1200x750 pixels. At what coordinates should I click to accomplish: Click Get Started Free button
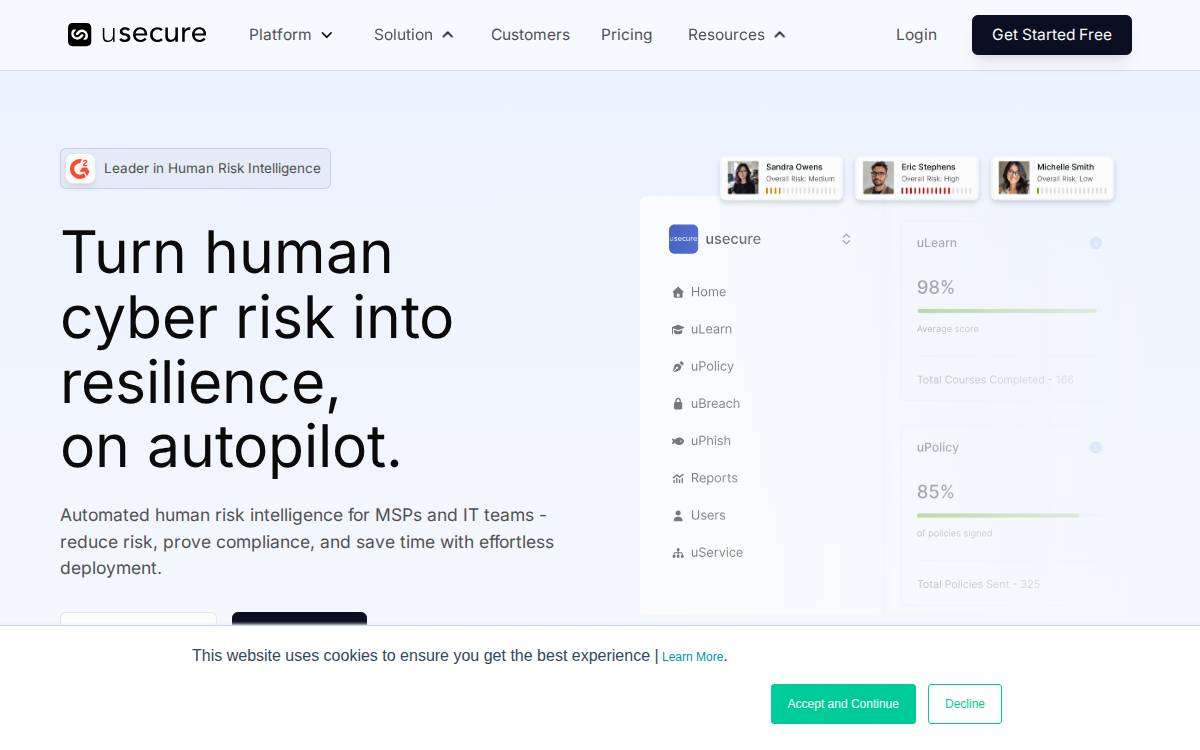point(1052,35)
